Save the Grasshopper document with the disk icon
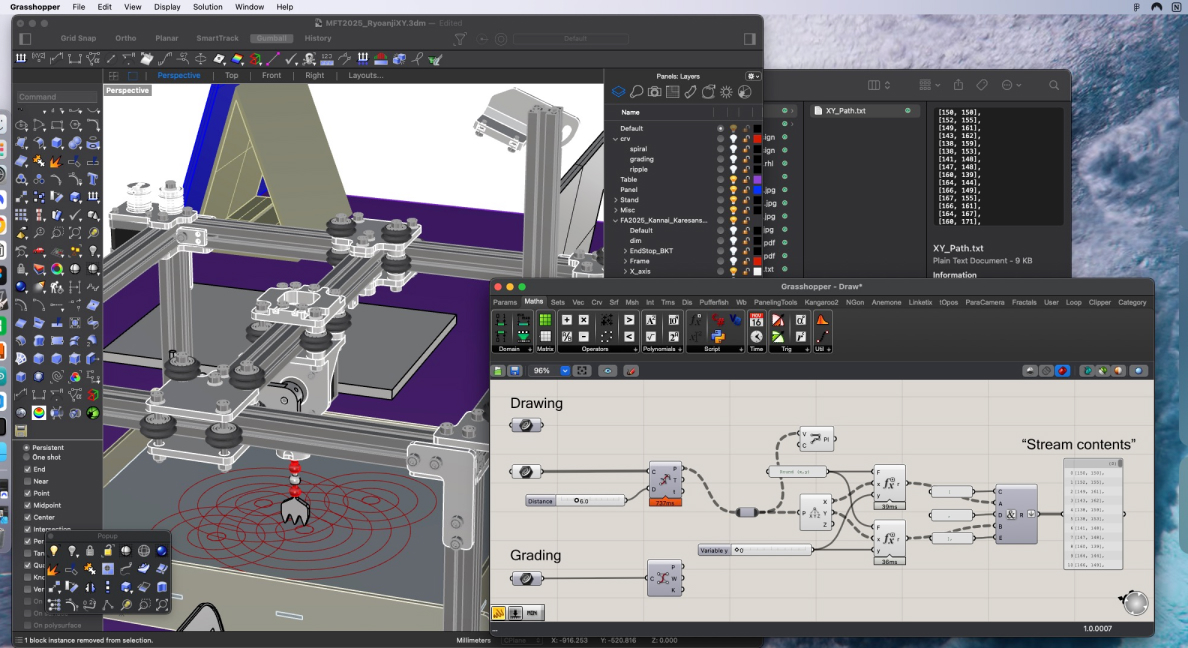 [515, 371]
